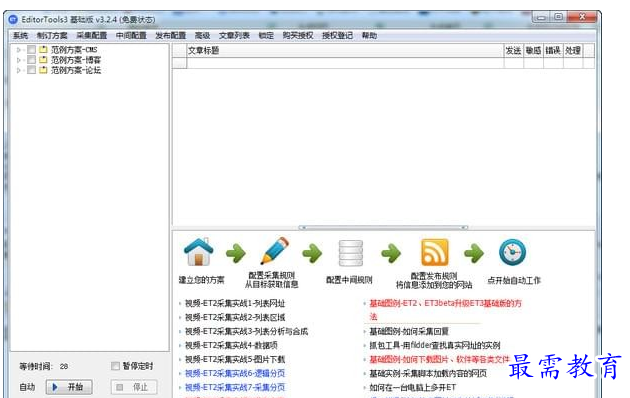Open the 锁定 menu
630x398 pixels.
(266, 35)
